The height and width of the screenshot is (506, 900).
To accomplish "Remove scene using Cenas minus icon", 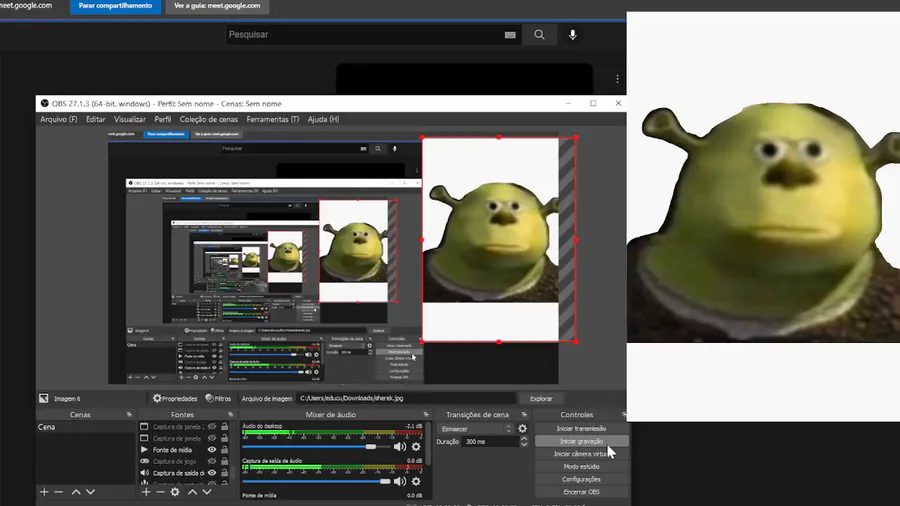I will click(x=59, y=492).
